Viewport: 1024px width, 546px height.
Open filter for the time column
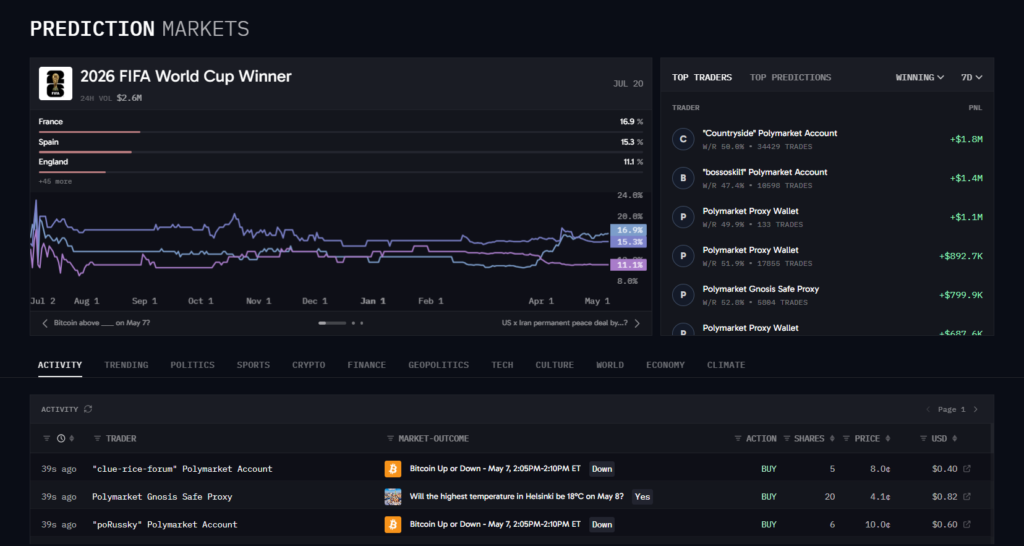[46, 438]
